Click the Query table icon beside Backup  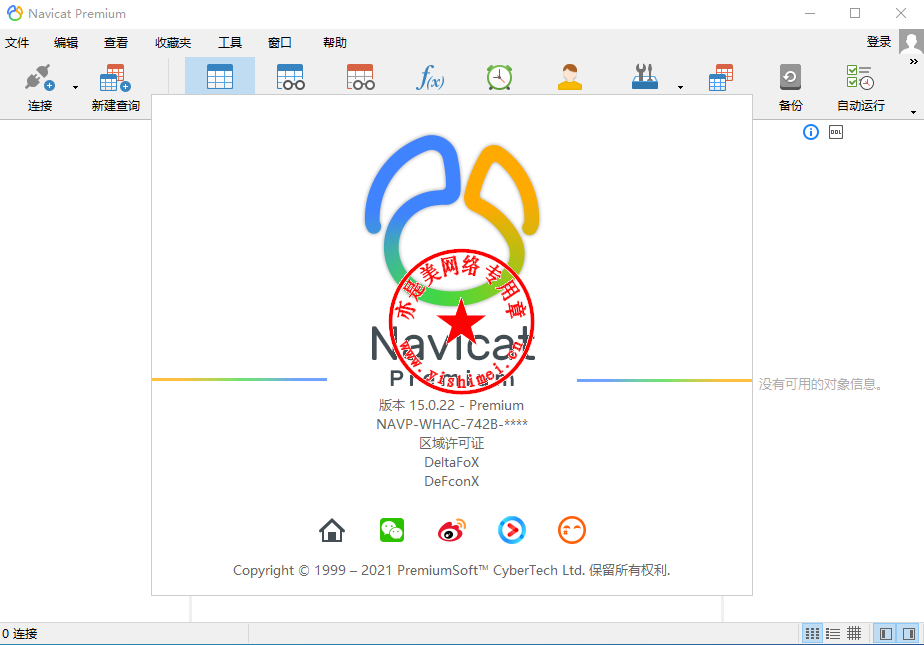(x=721, y=77)
